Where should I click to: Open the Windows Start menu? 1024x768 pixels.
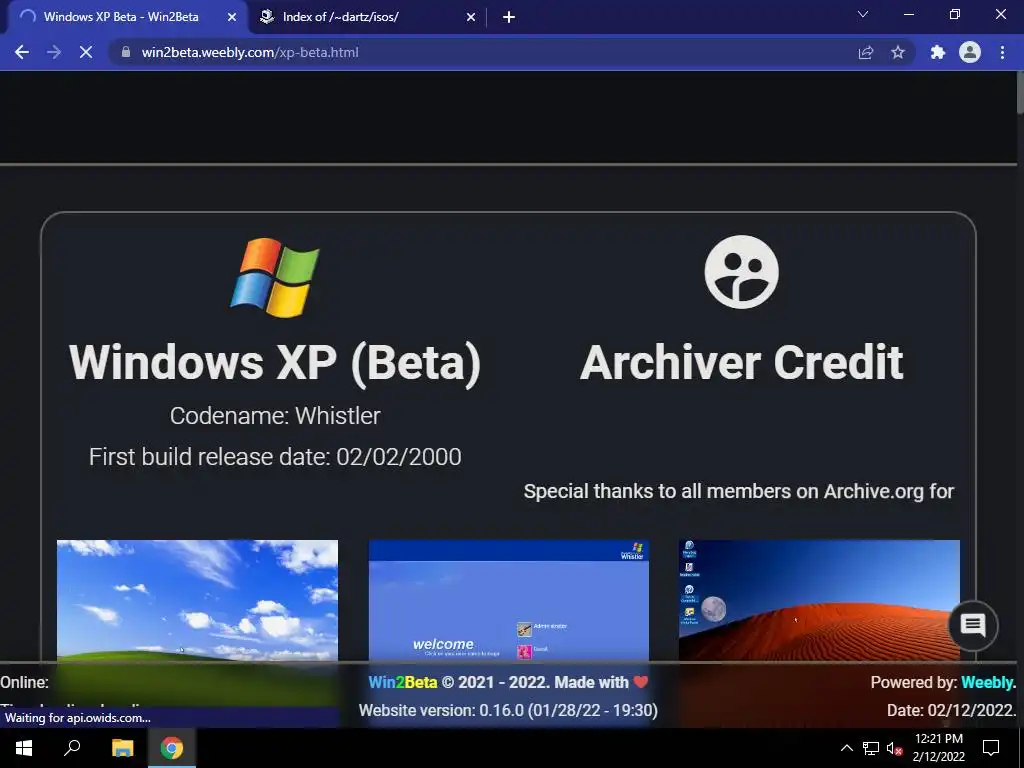click(24, 748)
